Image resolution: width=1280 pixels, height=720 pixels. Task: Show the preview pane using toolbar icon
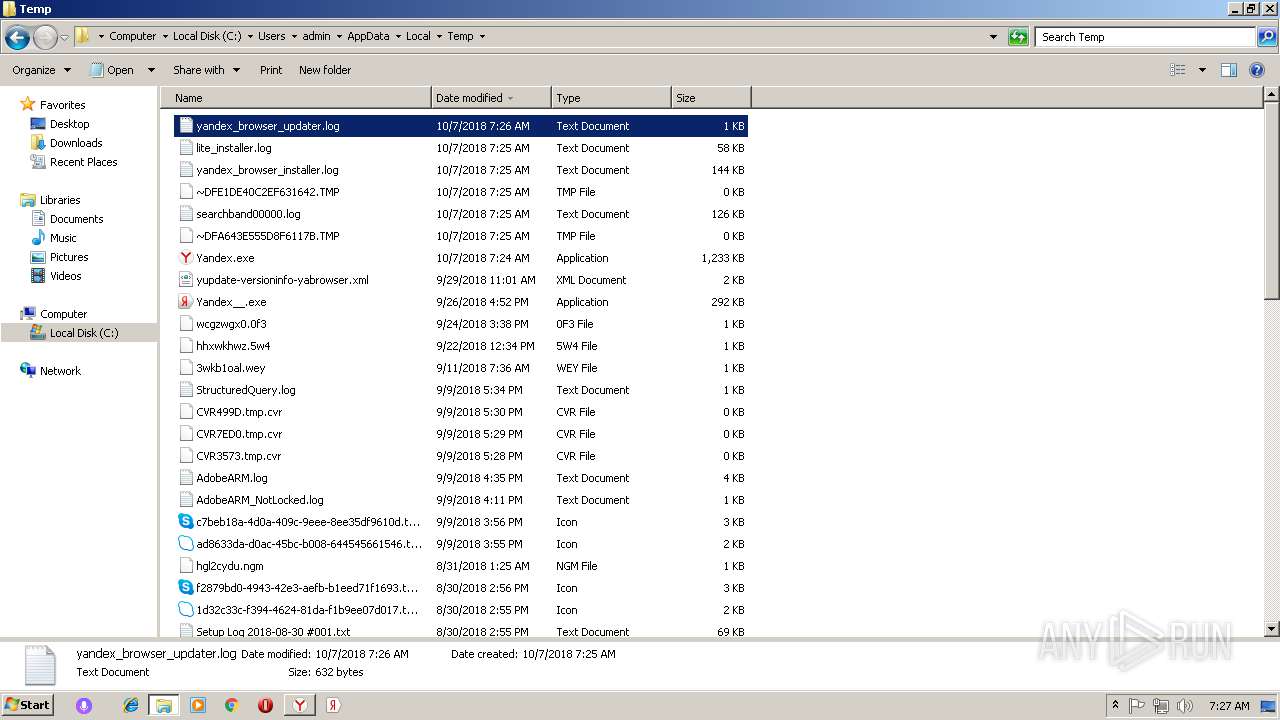point(1229,70)
